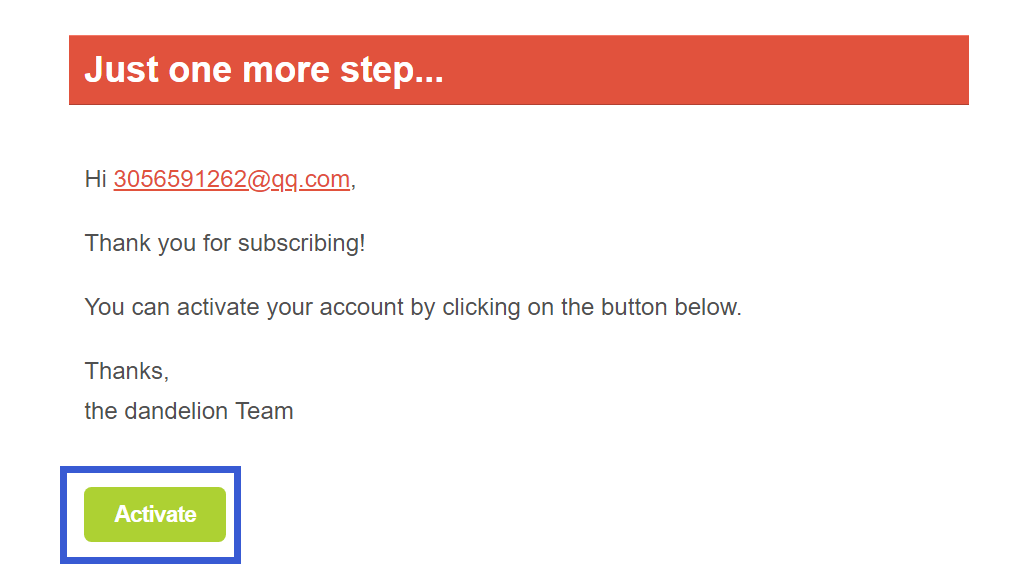Viewport: 1017px width, 578px height.
Task: Click the word "account" in the instructions
Action: click(363, 307)
